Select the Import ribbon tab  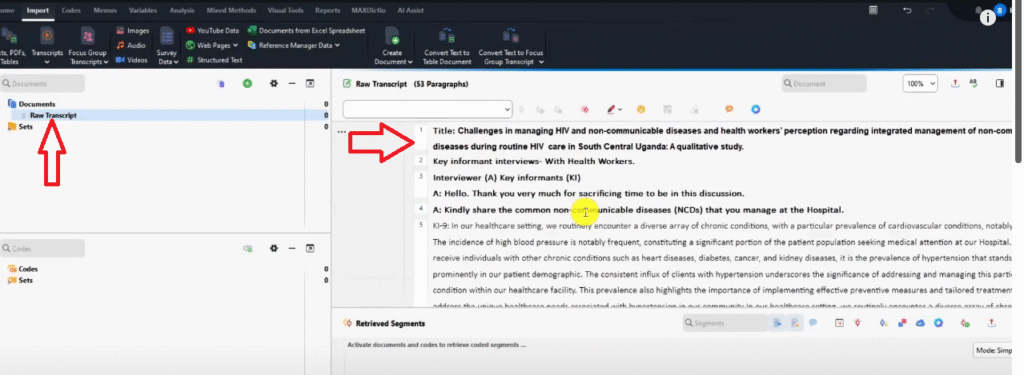[x=38, y=10]
